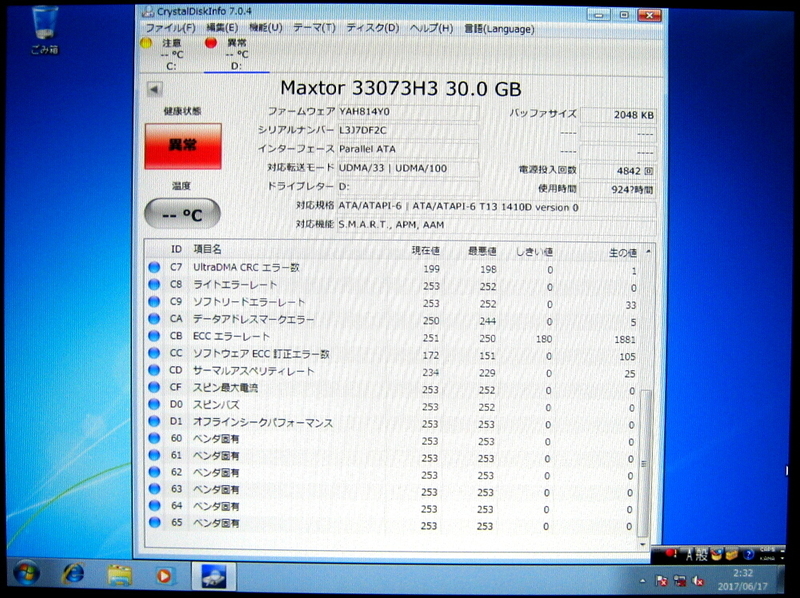Screen dimensions: 800x598
Task: Click the blue status dot for C9 row
Action: point(154,302)
